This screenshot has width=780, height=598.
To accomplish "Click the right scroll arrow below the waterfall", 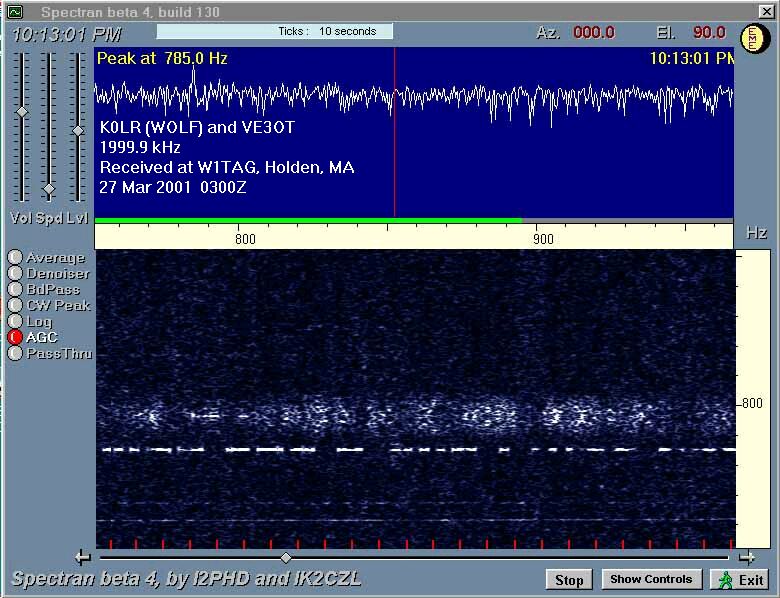I will tap(746, 557).
